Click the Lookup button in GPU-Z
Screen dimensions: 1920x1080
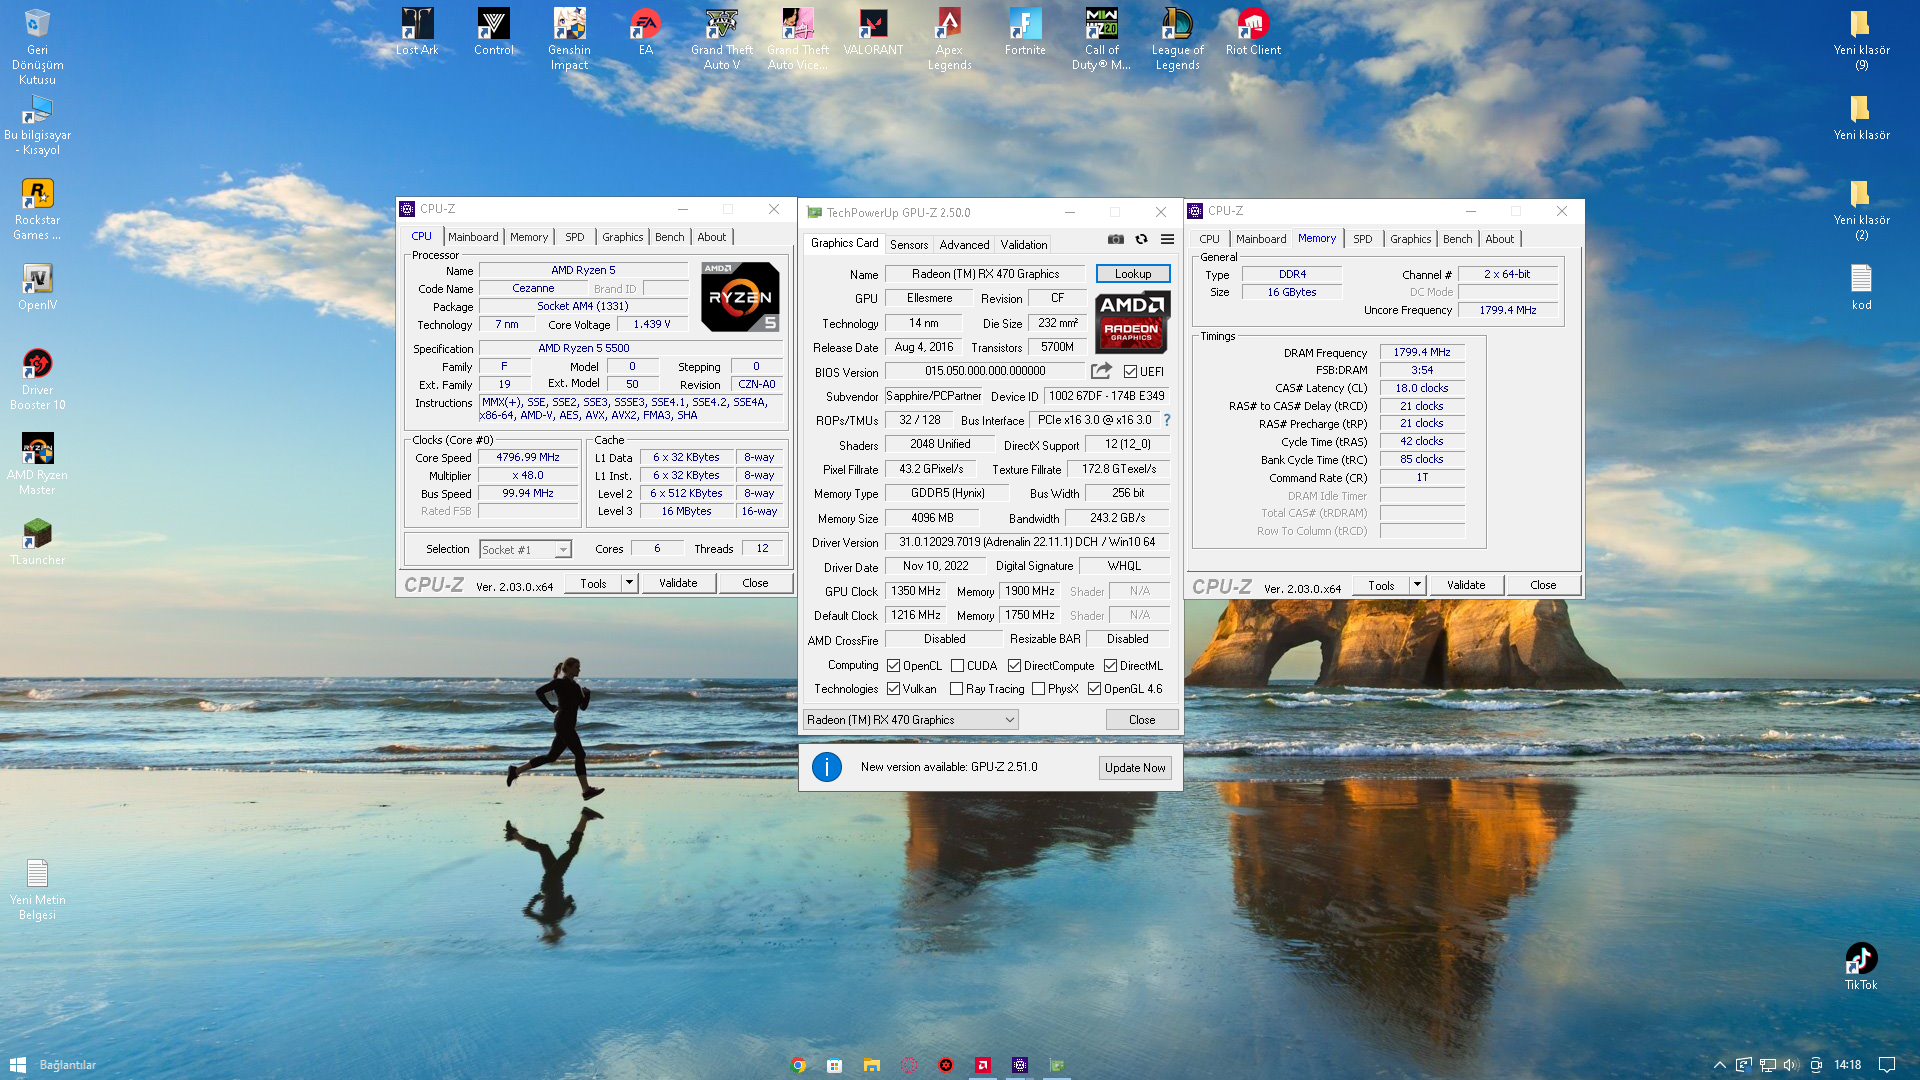click(1132, 274)
